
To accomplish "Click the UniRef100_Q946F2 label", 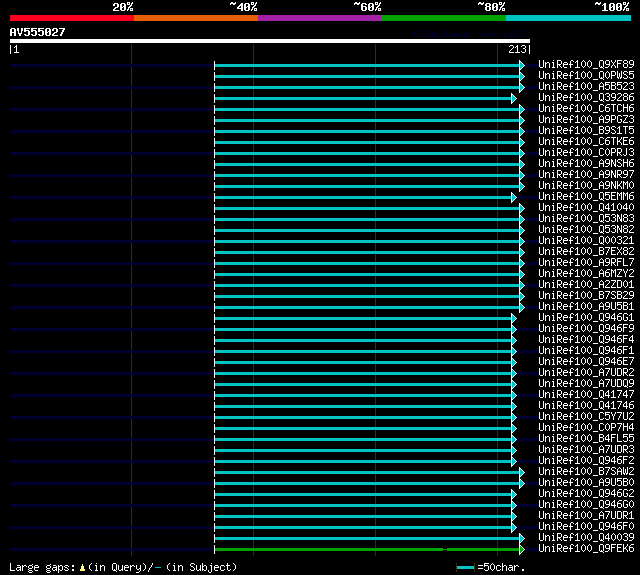I will click(586, 461).
